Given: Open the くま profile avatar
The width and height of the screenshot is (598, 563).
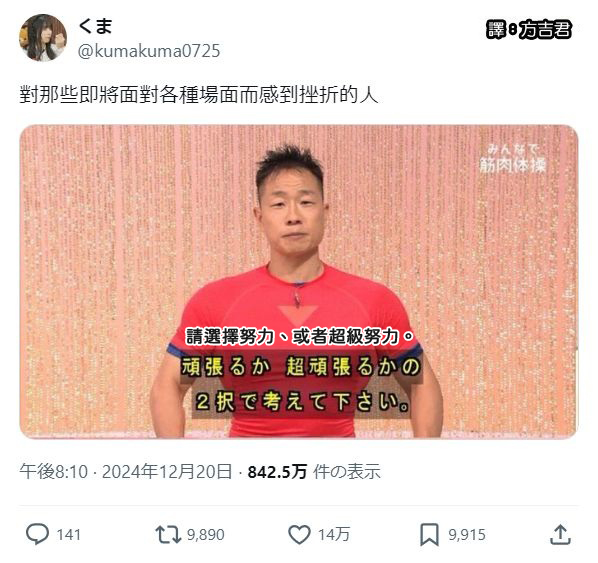Looking at the screenshot, I should coord(43,37).
